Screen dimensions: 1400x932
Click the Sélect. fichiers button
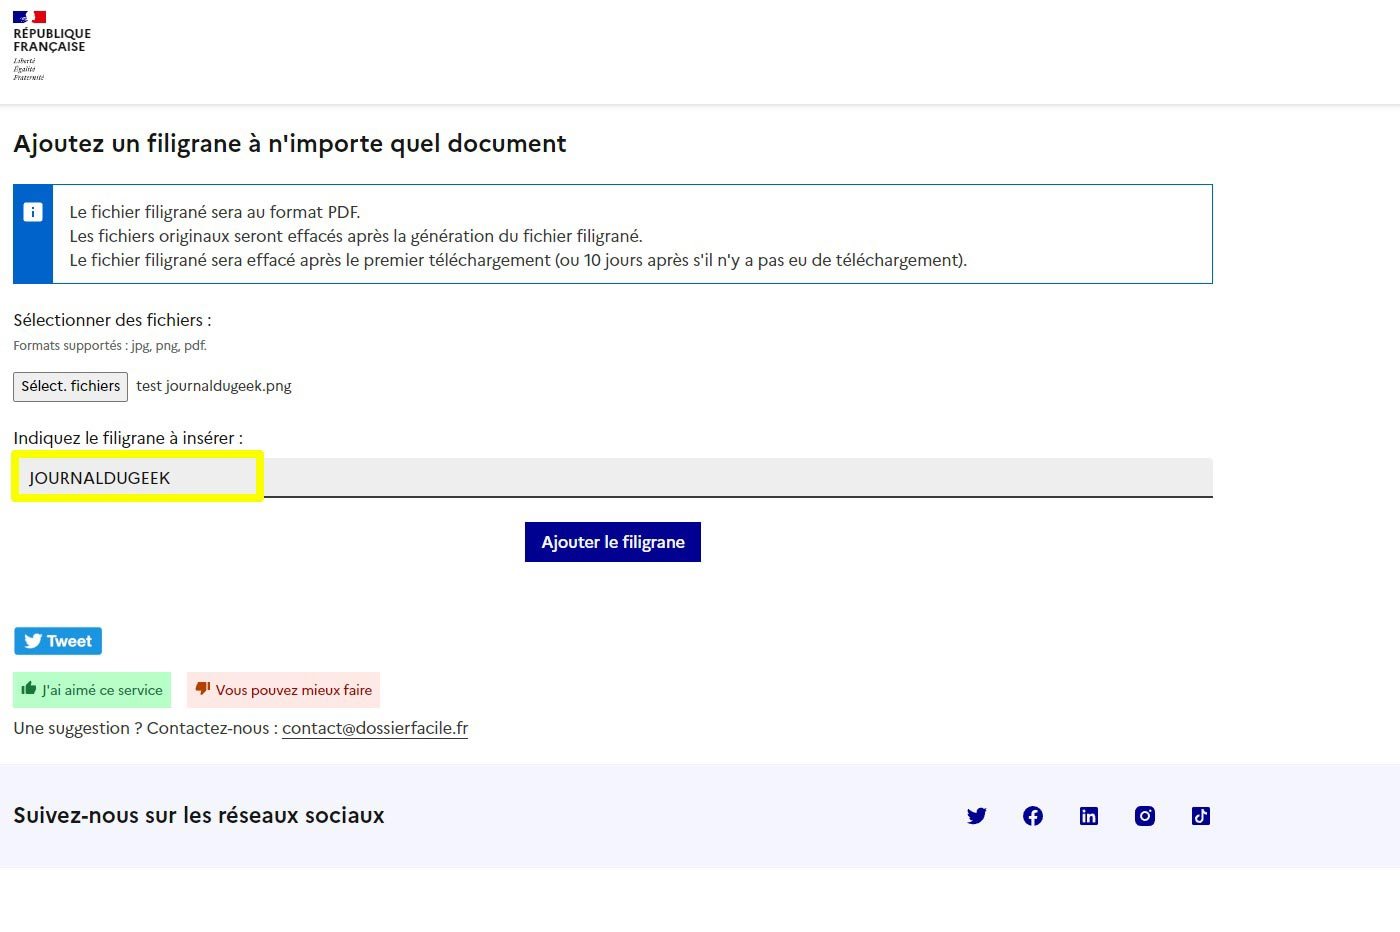[70, 386]
